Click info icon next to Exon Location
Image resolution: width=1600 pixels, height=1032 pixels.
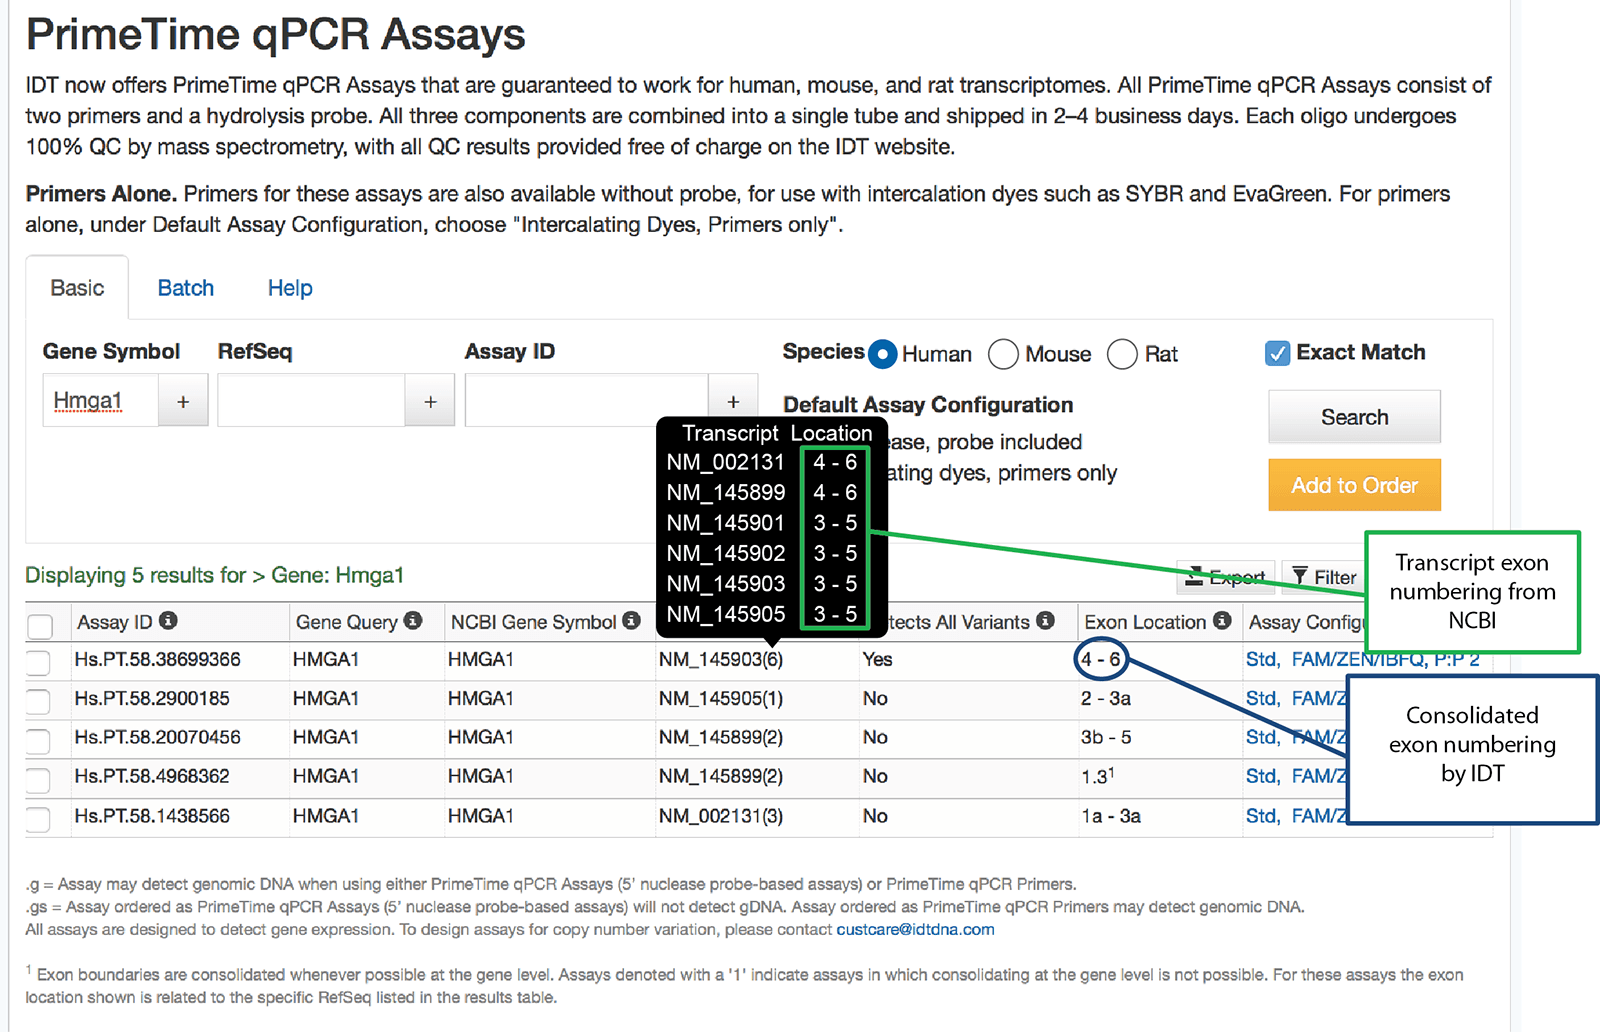1222,621
